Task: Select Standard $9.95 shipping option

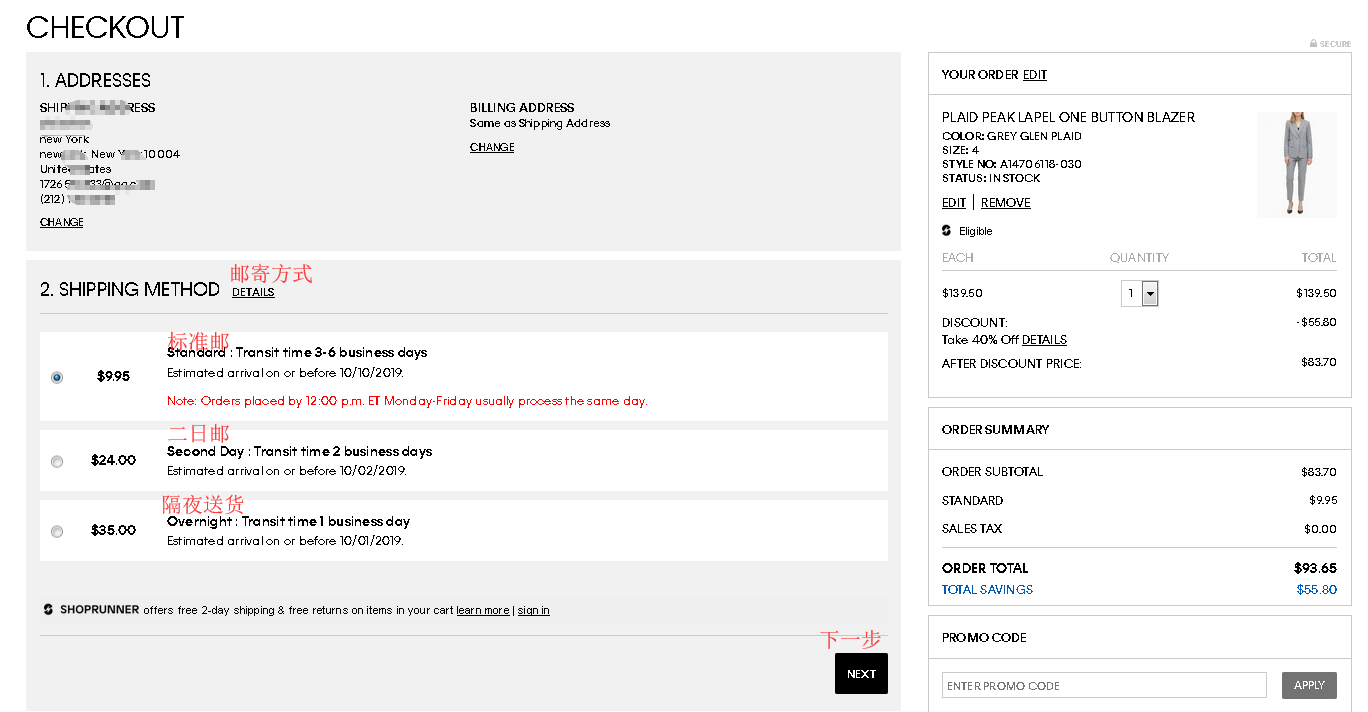Action: (x=57, y=377)
